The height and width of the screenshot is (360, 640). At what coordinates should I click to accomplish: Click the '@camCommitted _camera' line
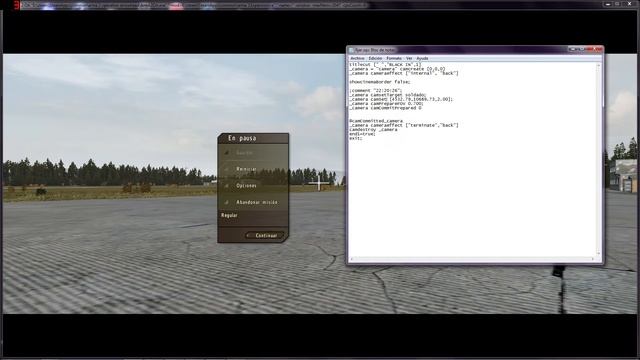pos(376,121)
